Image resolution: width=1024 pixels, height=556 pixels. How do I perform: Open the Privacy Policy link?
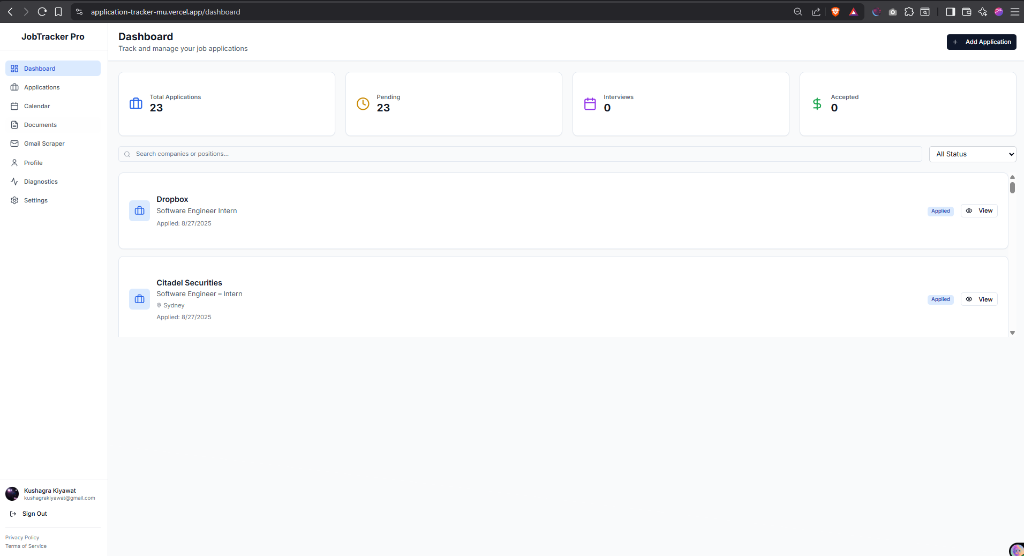22,538
